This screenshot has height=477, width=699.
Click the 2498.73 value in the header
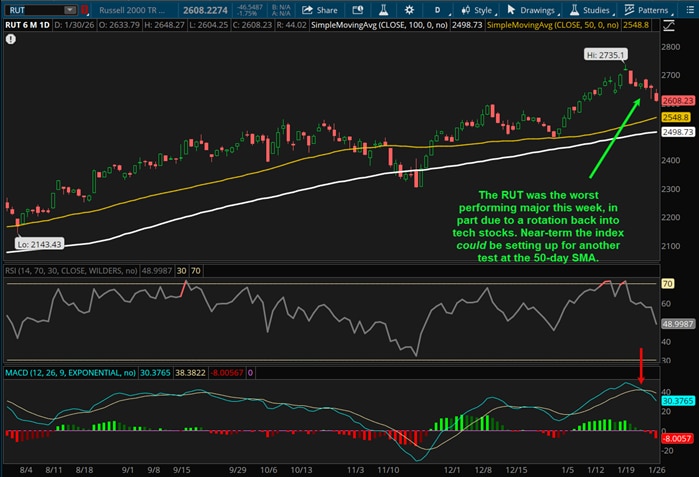pyautogui.click(x=467, y=25)
